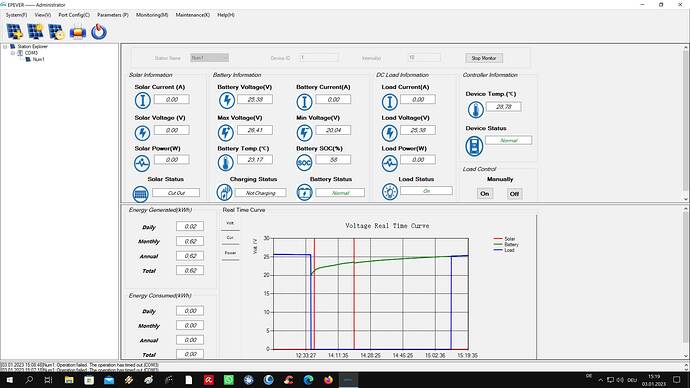Click the Solar legend entry in chart
The image size is (690, 388).
504,239
